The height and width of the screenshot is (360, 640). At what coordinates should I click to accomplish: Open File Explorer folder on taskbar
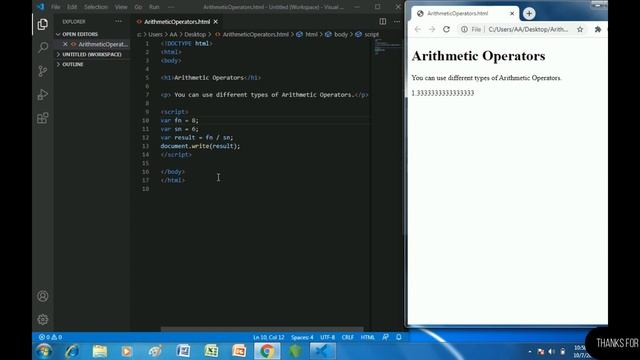(x=100, y=351)
